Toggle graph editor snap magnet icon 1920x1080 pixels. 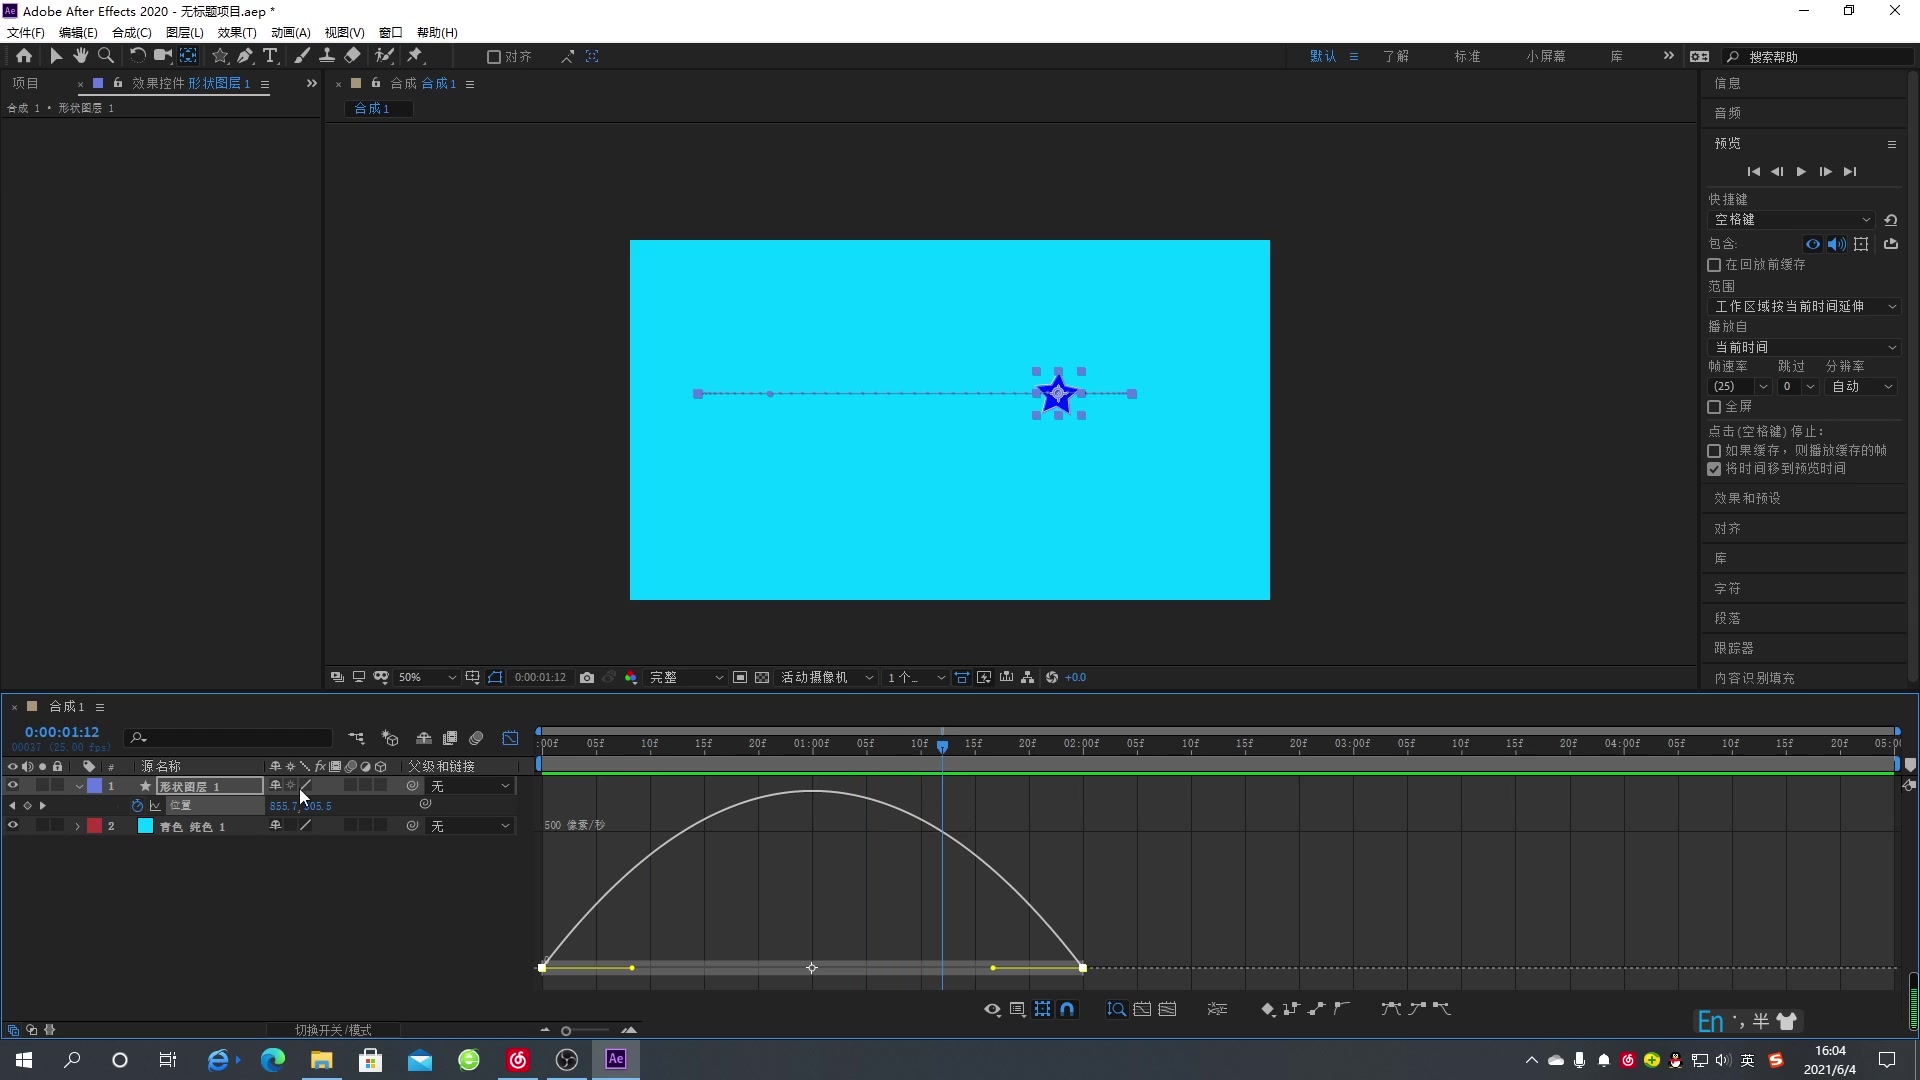(x=1068, y=1009)
